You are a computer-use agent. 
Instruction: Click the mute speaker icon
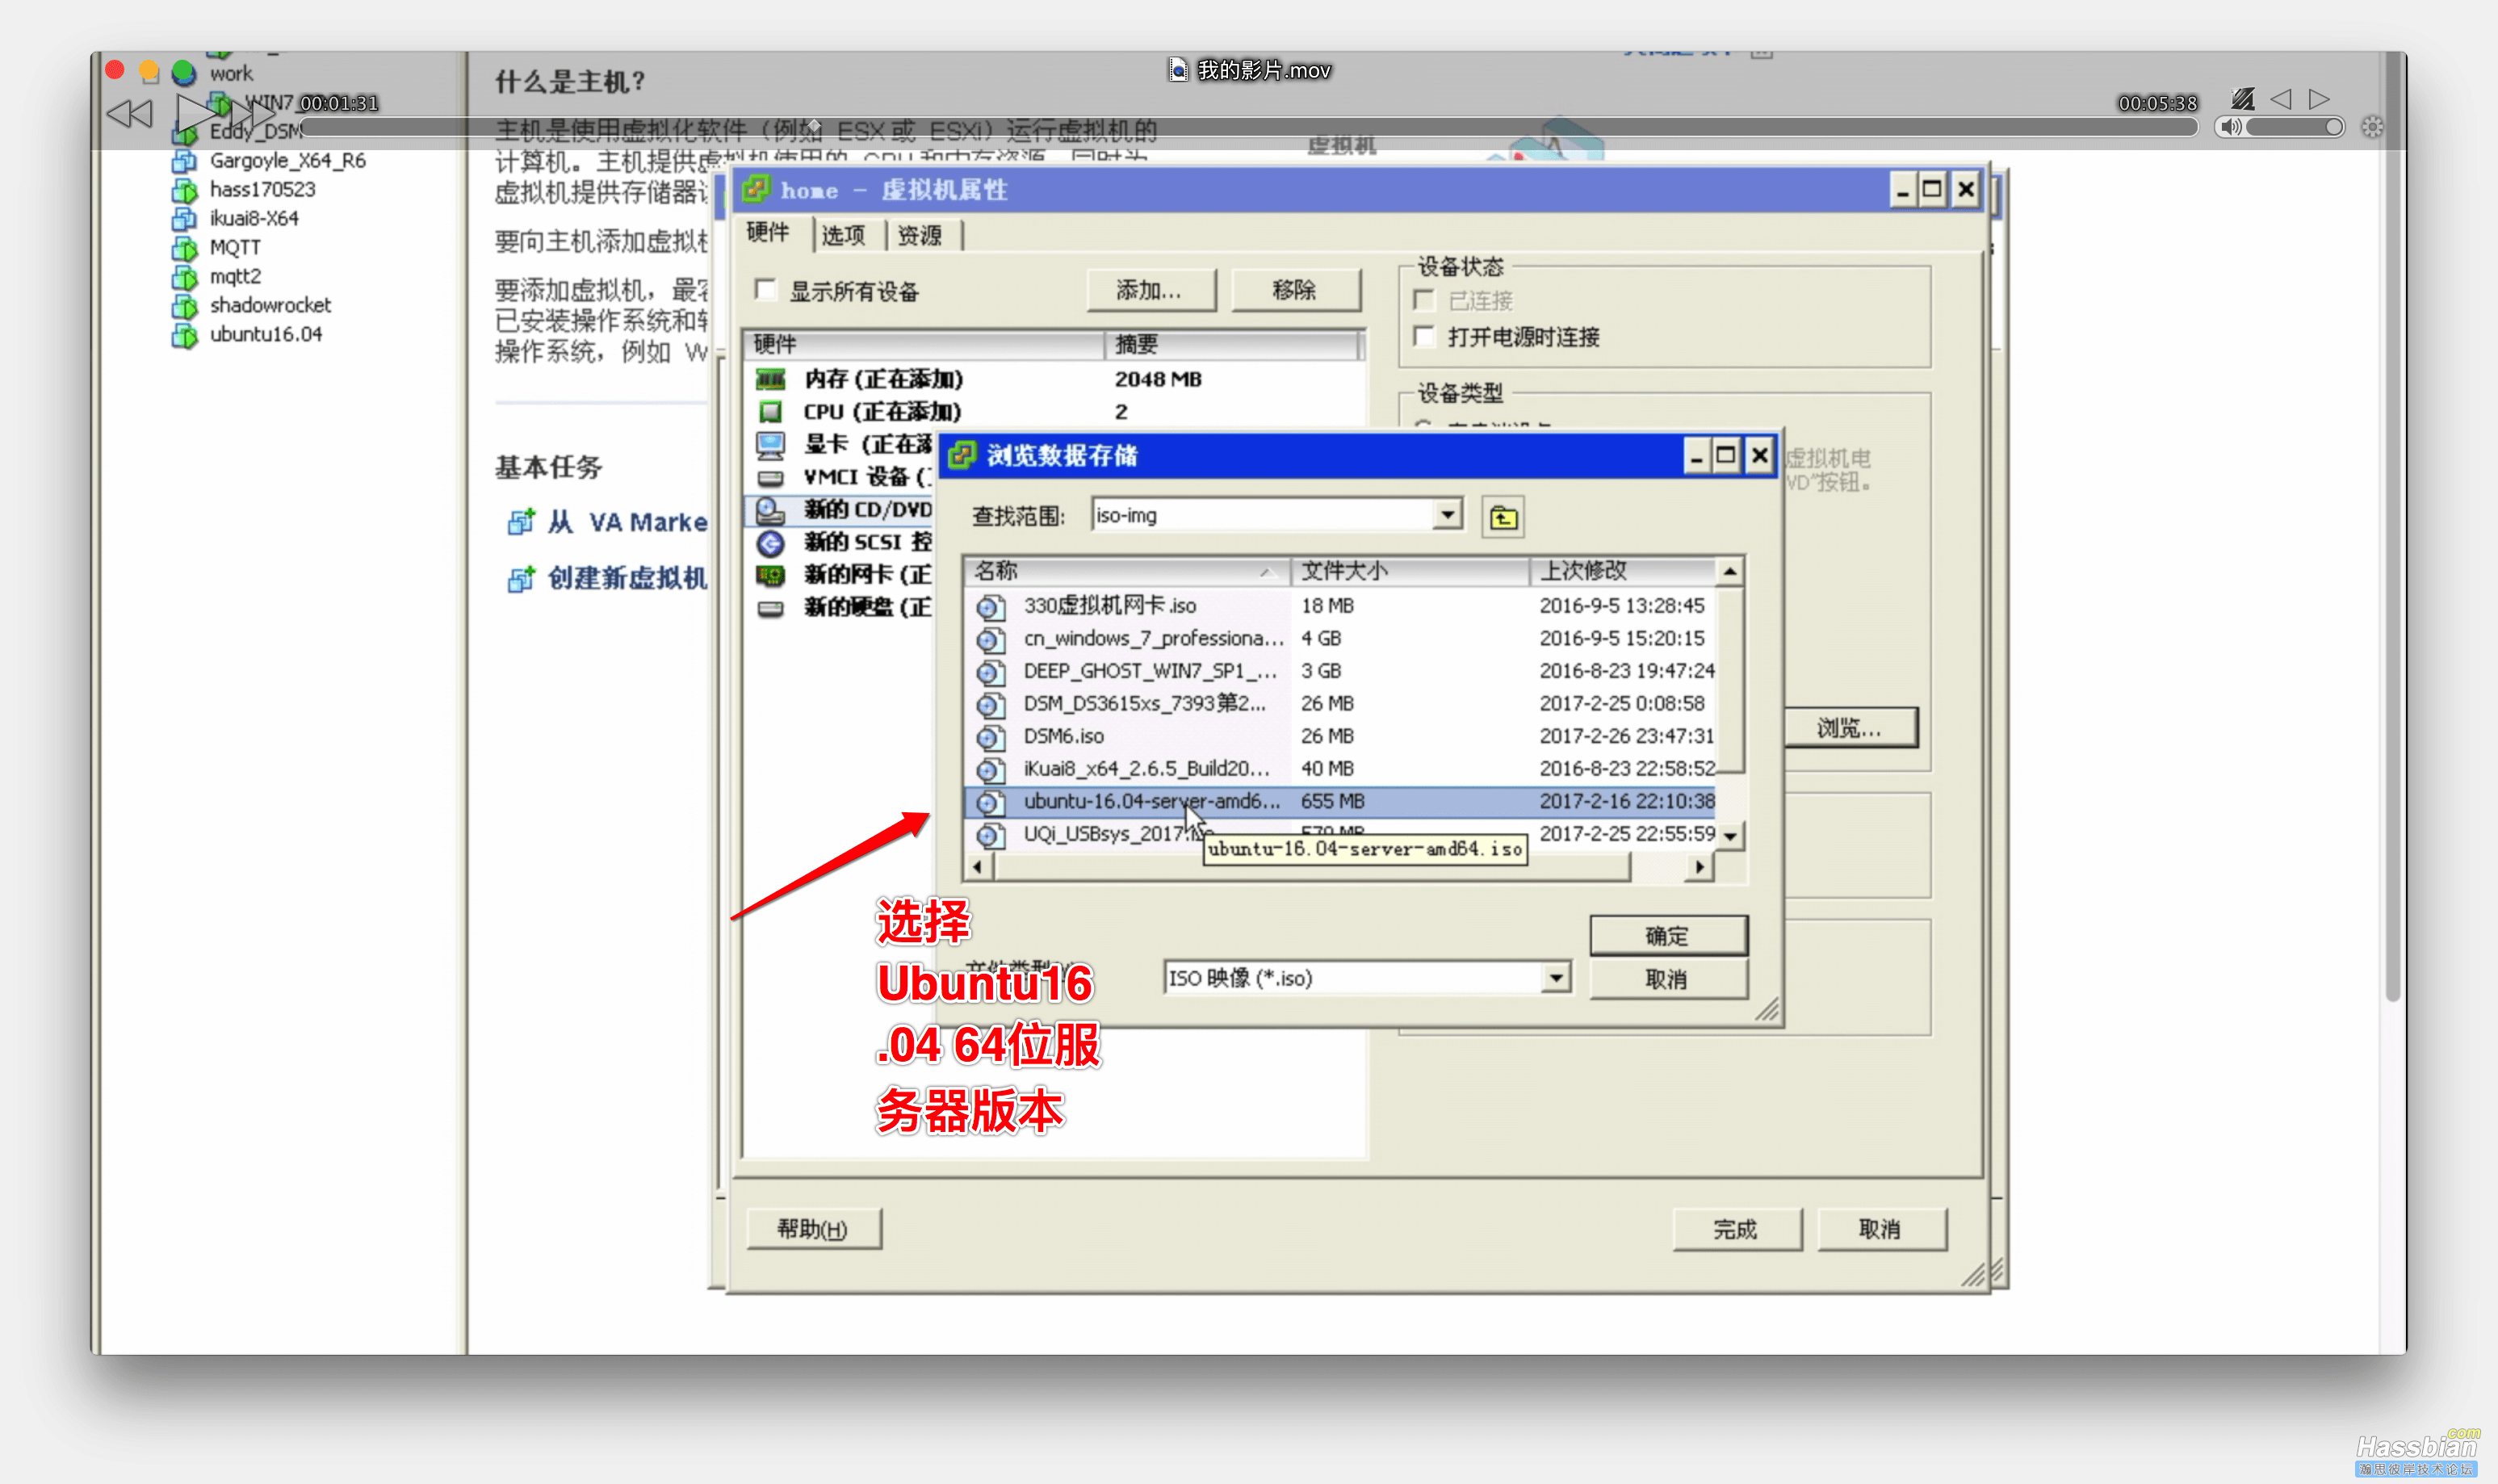pos(2230,127)
